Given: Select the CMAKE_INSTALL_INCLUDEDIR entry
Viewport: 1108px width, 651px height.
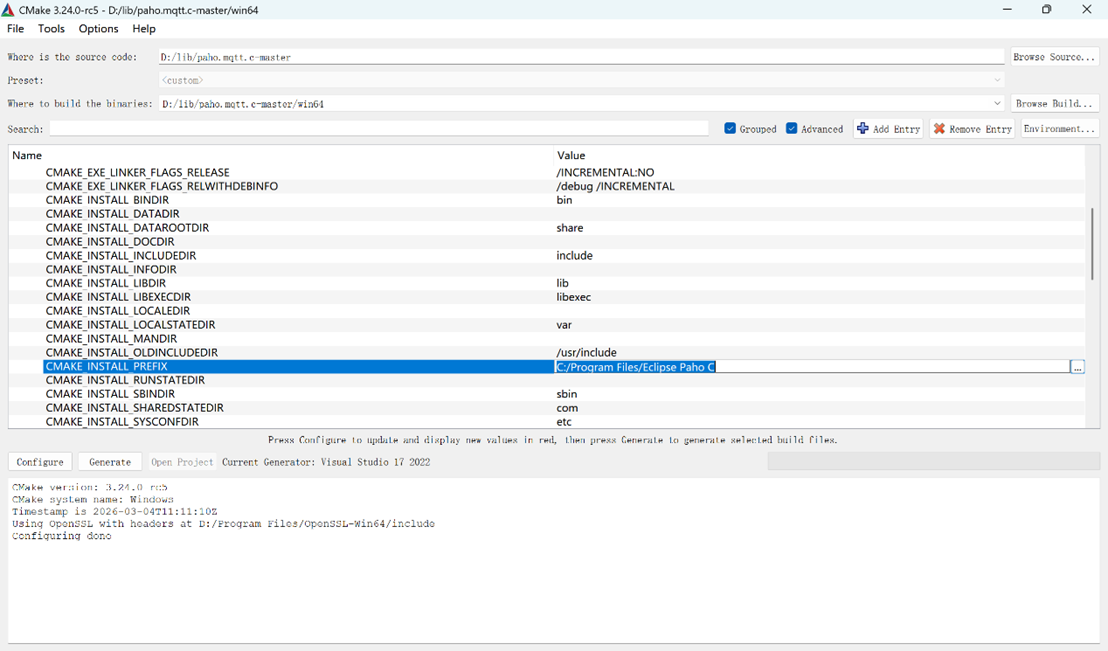Looking at the screenshot, I should tap(121, 256).
